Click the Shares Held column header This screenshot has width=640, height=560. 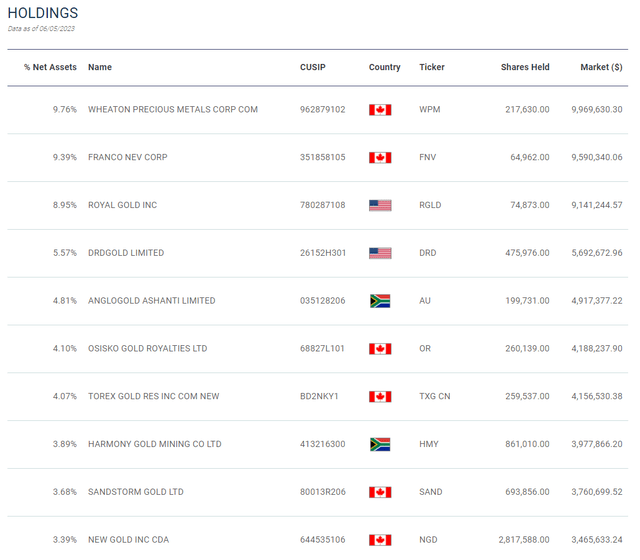pos(525,67)
